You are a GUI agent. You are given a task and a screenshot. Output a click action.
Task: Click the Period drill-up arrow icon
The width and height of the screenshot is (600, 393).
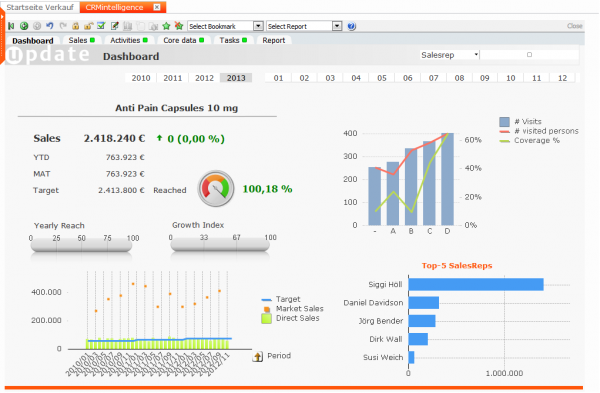258,356
